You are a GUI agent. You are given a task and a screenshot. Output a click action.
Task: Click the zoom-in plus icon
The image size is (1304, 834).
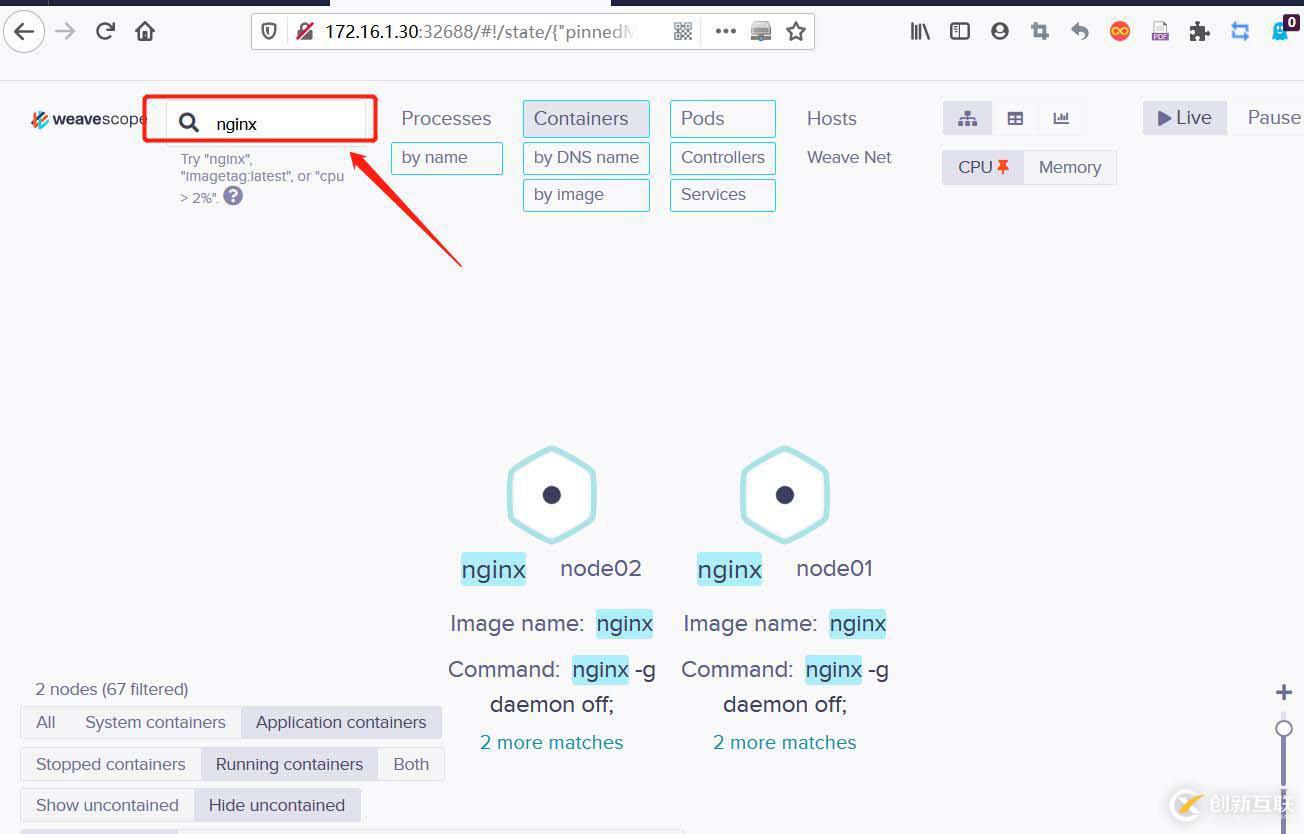pos(1283,691)
